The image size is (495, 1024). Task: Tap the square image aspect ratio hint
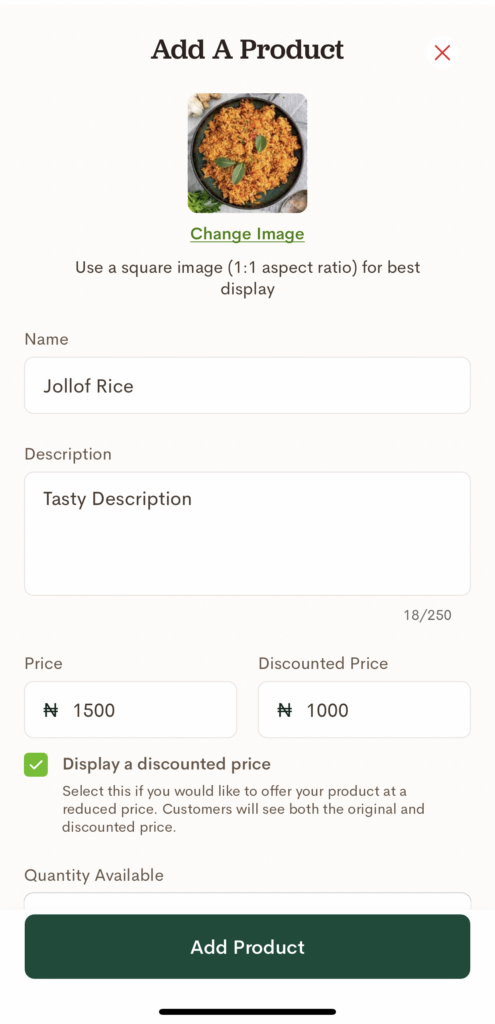(248, 278)
